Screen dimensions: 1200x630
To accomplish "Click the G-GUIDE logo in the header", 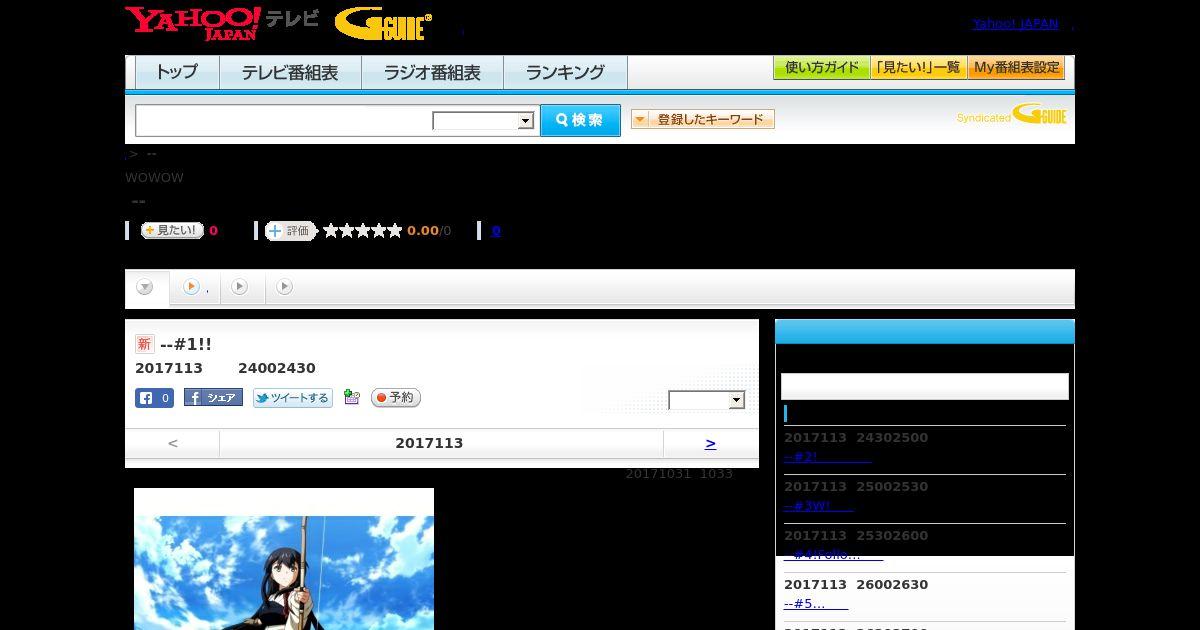I will tap(383, 24).
